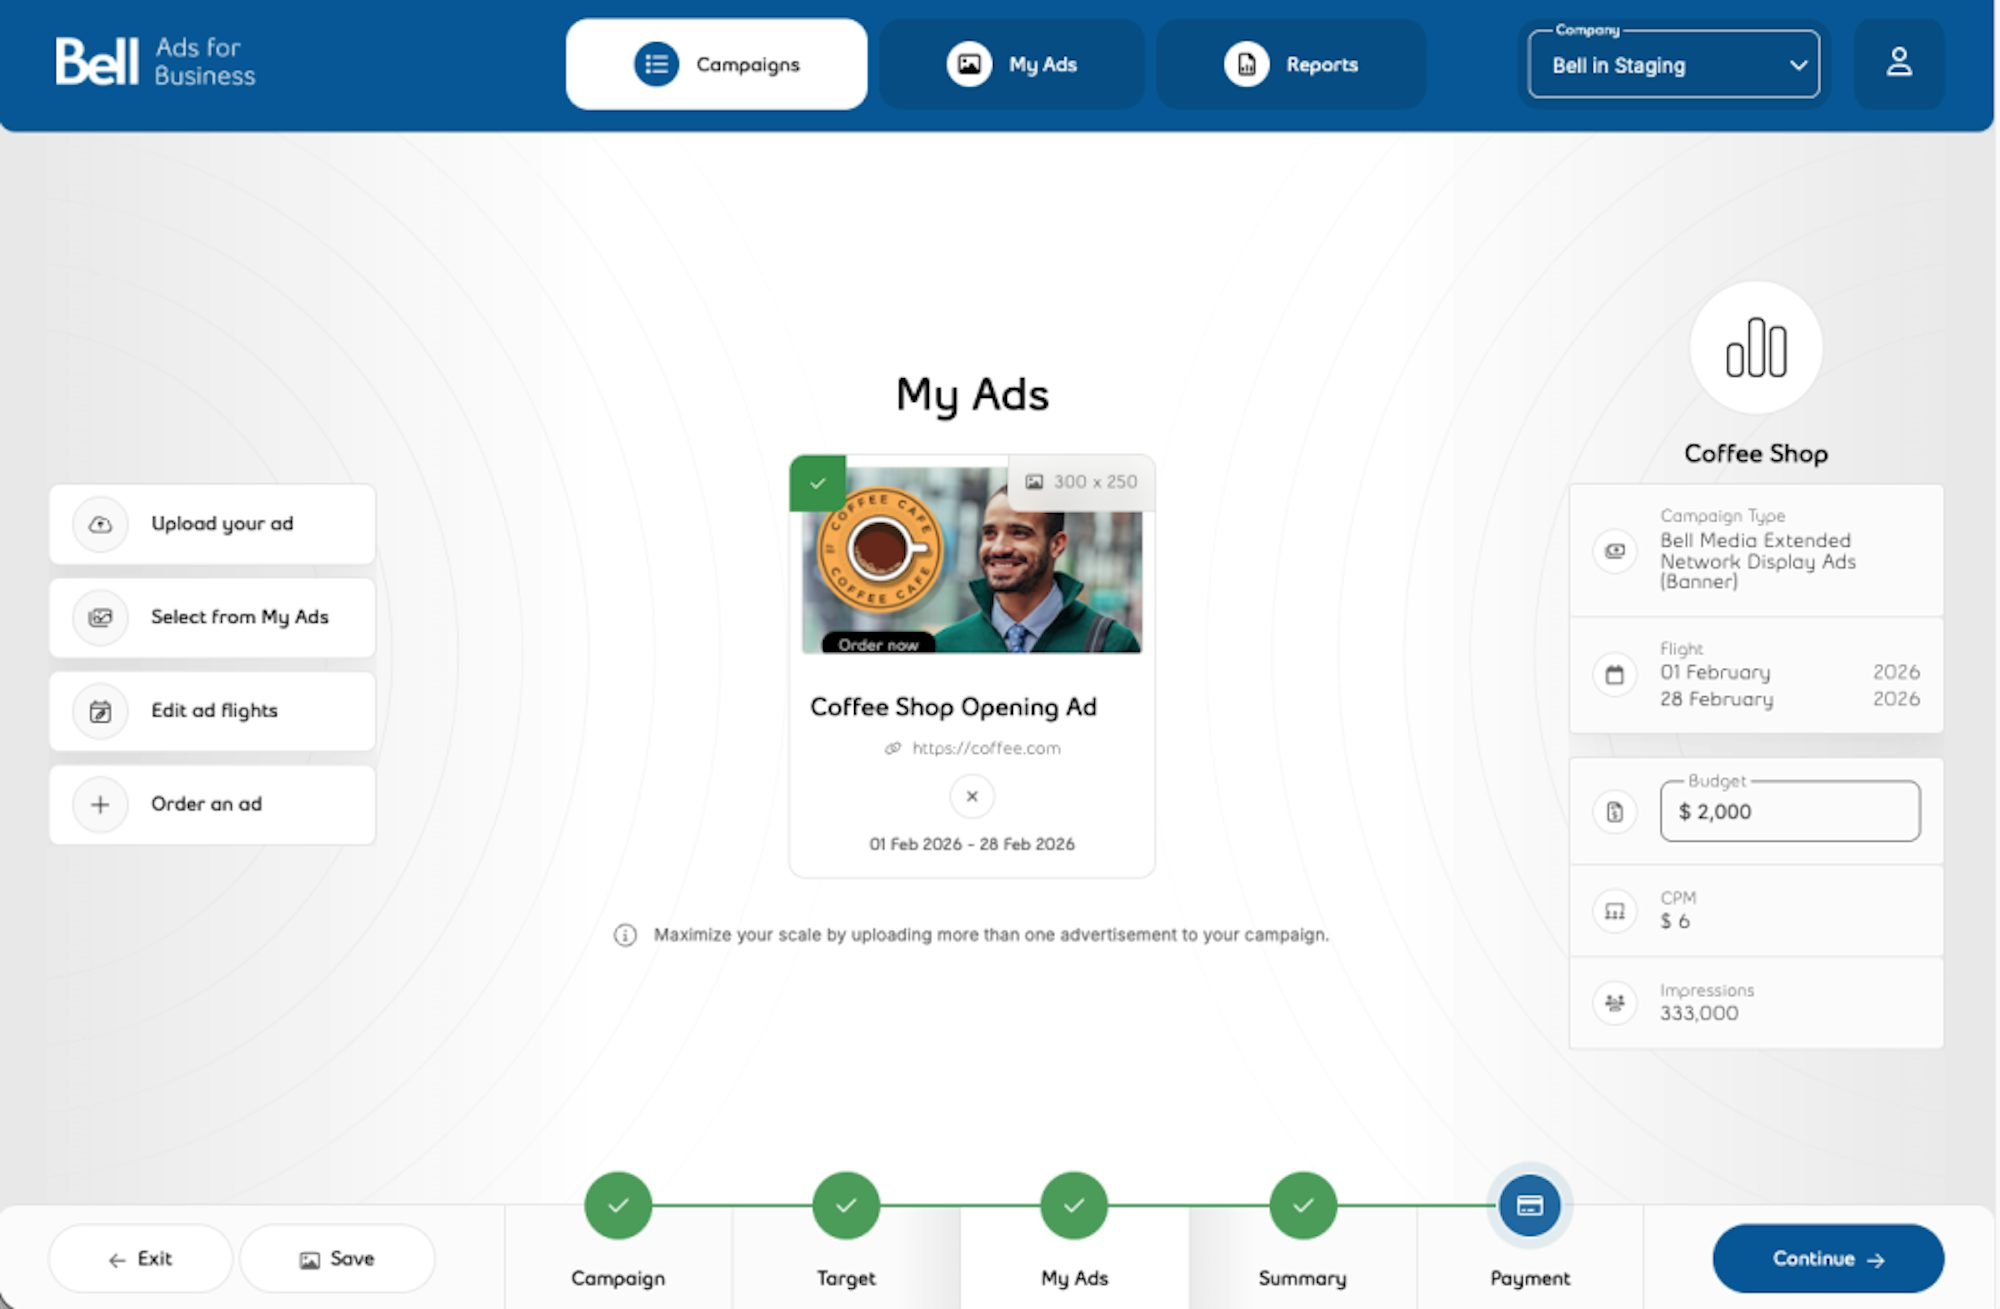Click the Upload your ad cloud icon
2000x1309 pixels.
[x=101, y=524]
